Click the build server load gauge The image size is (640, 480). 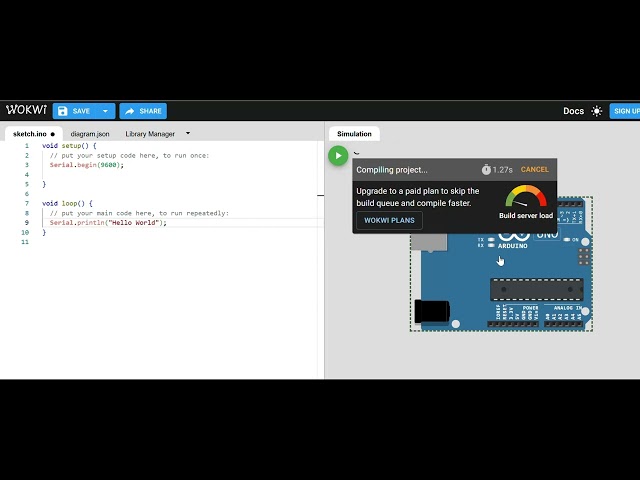[x=526, y=196]
